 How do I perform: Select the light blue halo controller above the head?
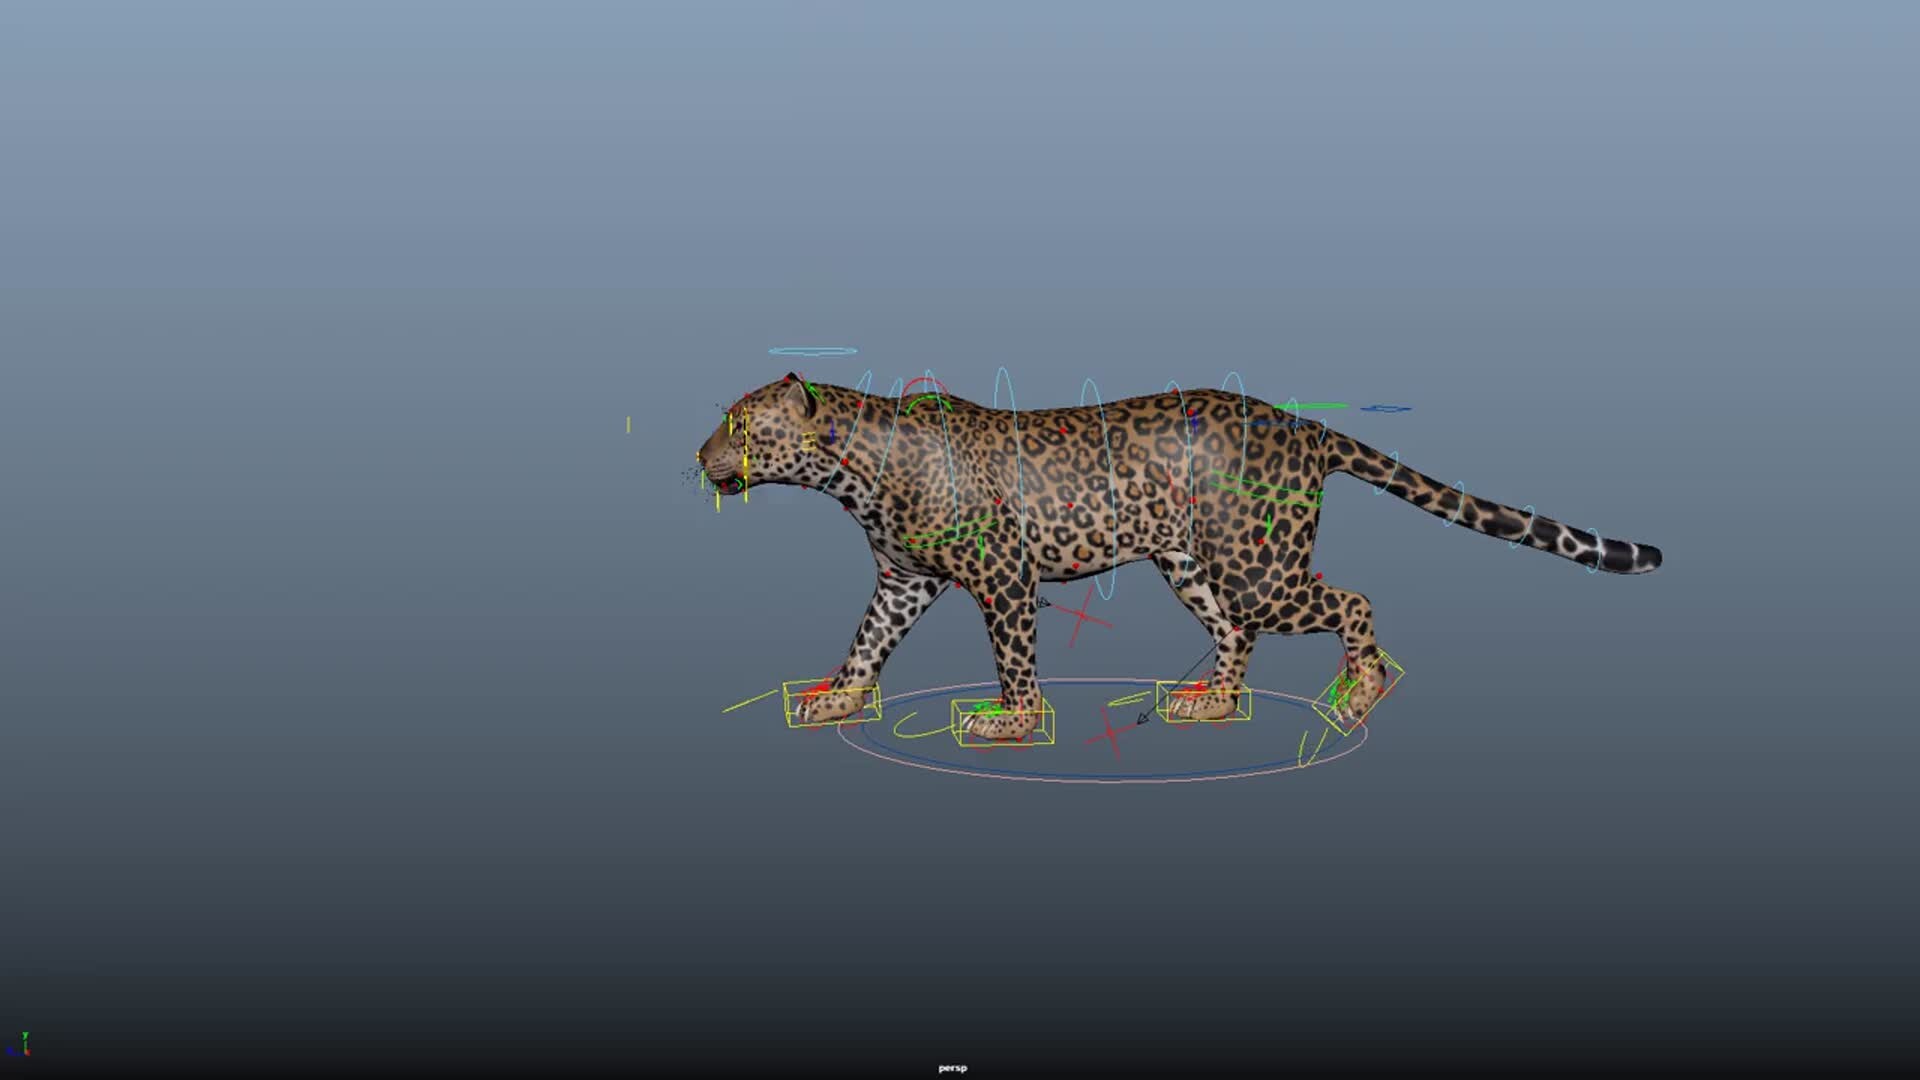coord(810,350)
